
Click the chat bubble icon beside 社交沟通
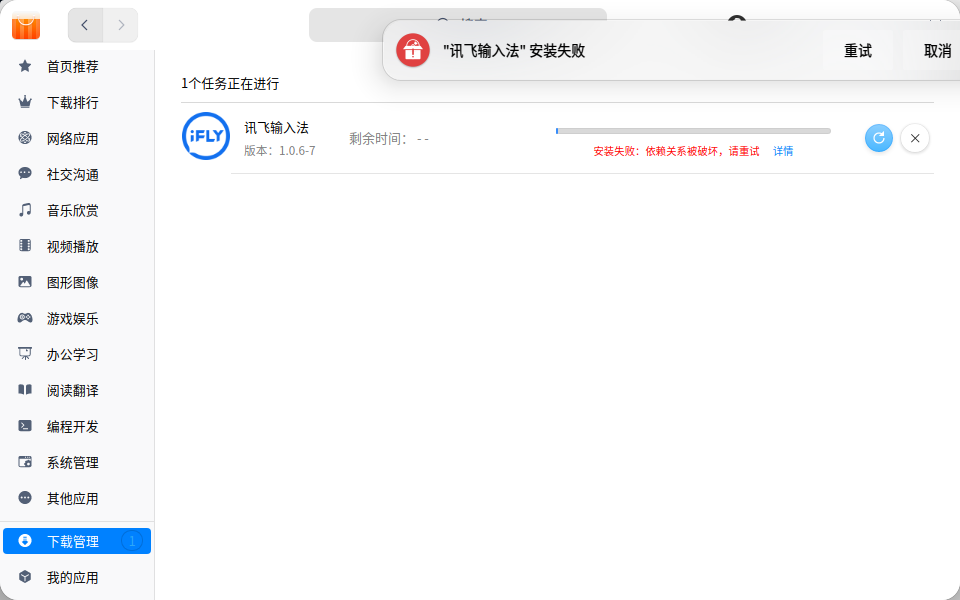(25, 173)
